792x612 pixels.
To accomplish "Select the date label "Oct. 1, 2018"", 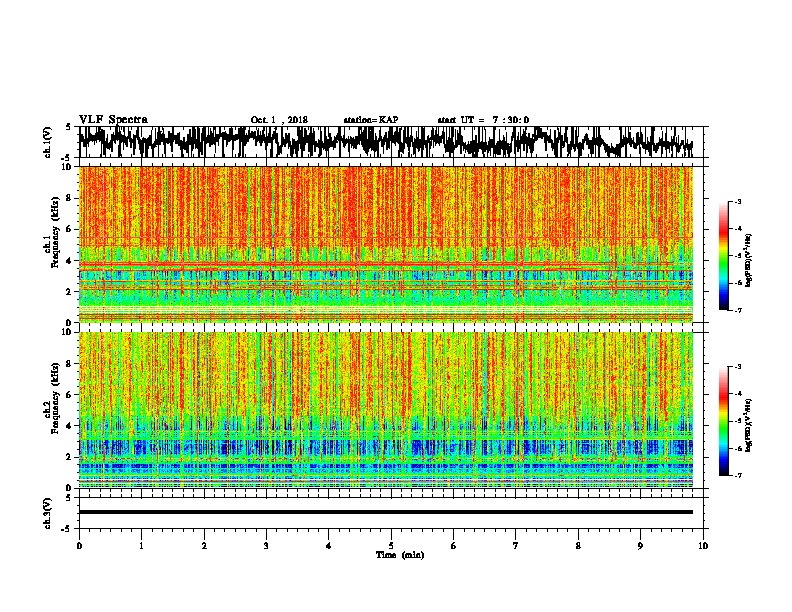I will coord(279,120).
